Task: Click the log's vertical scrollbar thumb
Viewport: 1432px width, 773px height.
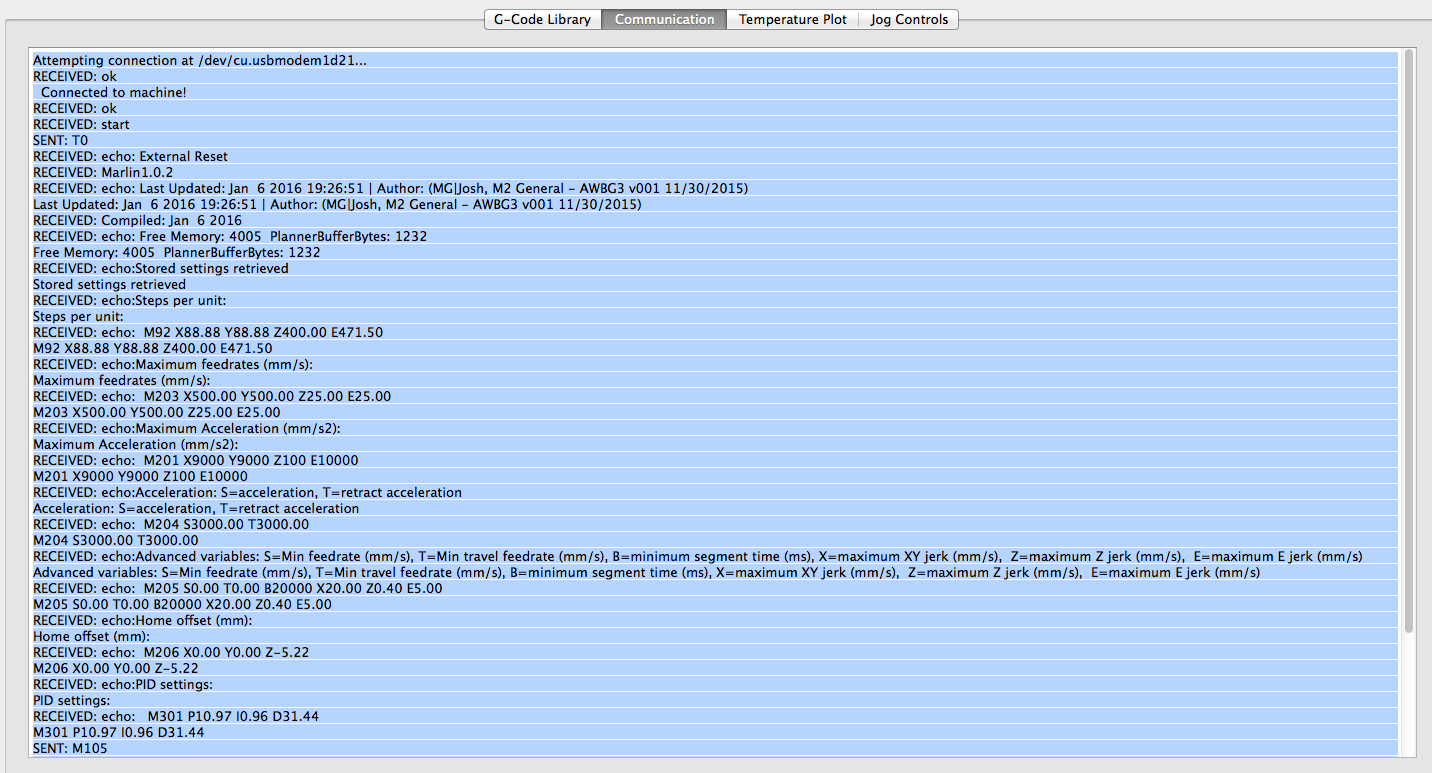Action: click(1409, 340)
